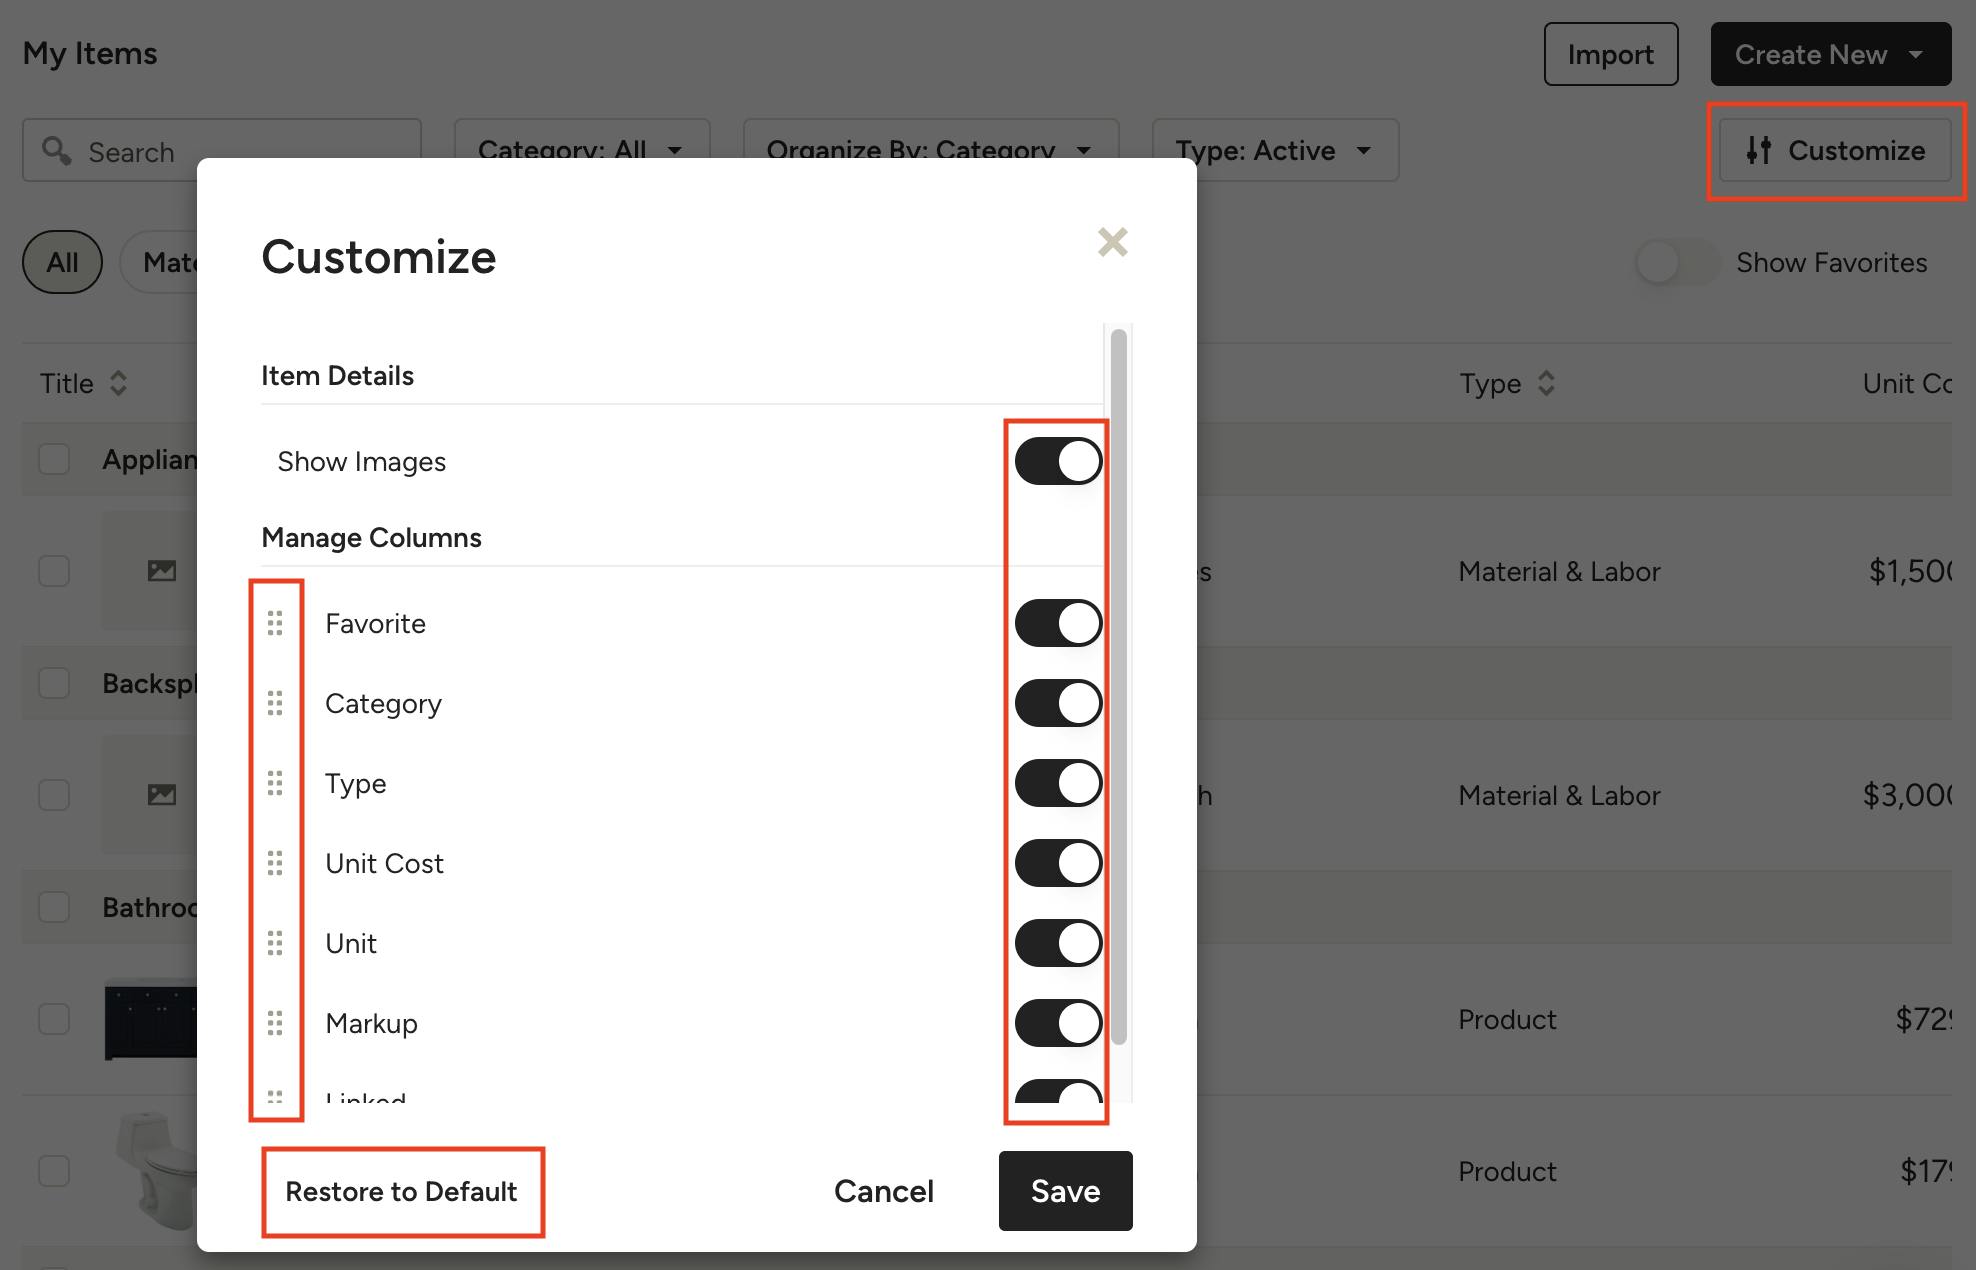
Task: Click drag handle icon beside Type column
Action: [275, 783]
